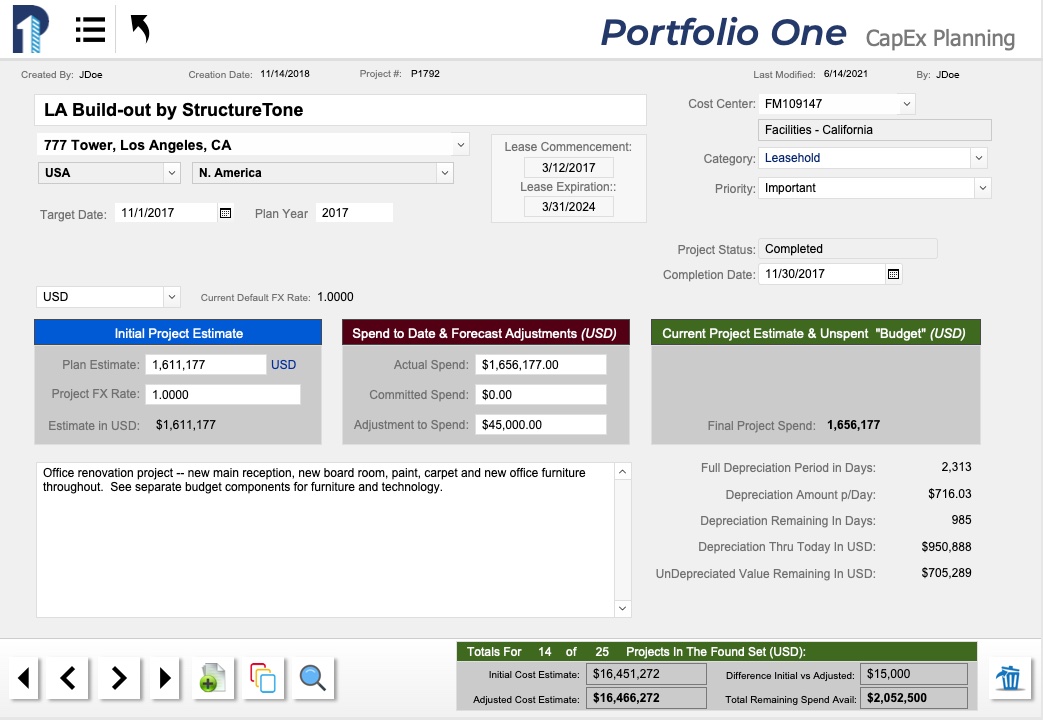1043x720 pixels.
Task: Edit the project title field
Action: pyautogui.click(x=340, y=110)
